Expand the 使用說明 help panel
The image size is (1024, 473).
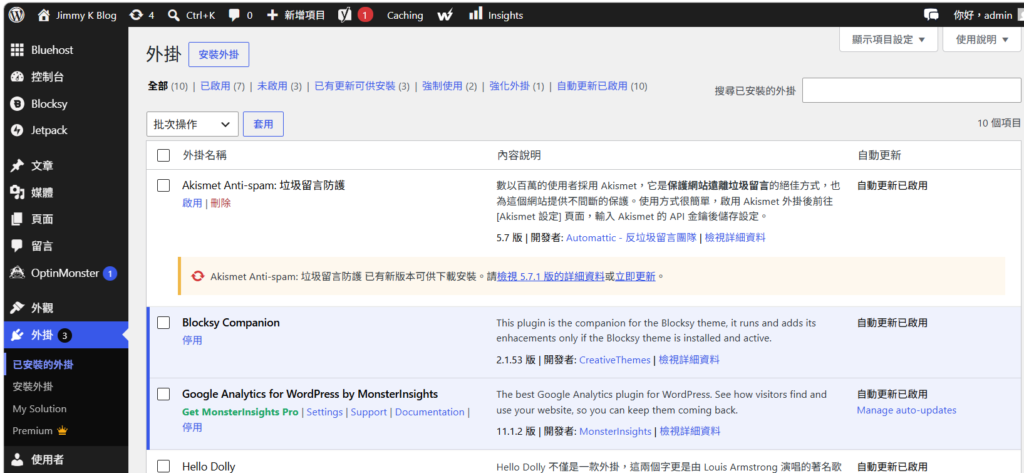click(x=982, y=39)
